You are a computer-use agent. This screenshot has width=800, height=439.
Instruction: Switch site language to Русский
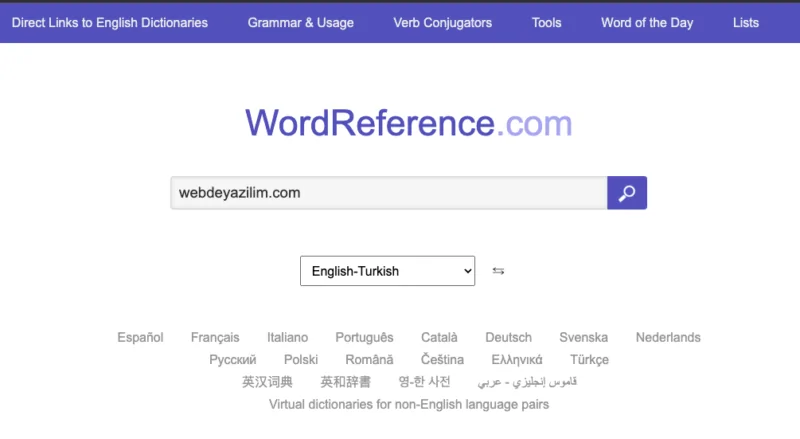coord(233,360)
